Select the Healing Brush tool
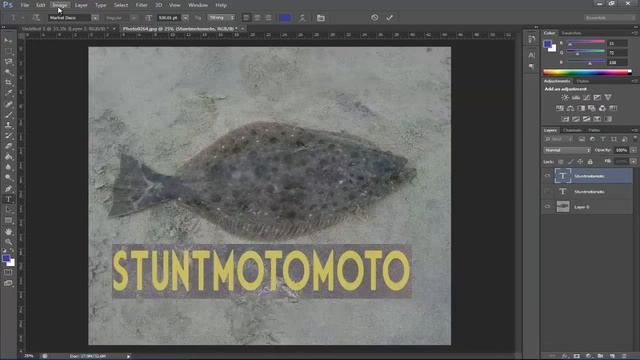The image size is (640, 360). (8, 104)
